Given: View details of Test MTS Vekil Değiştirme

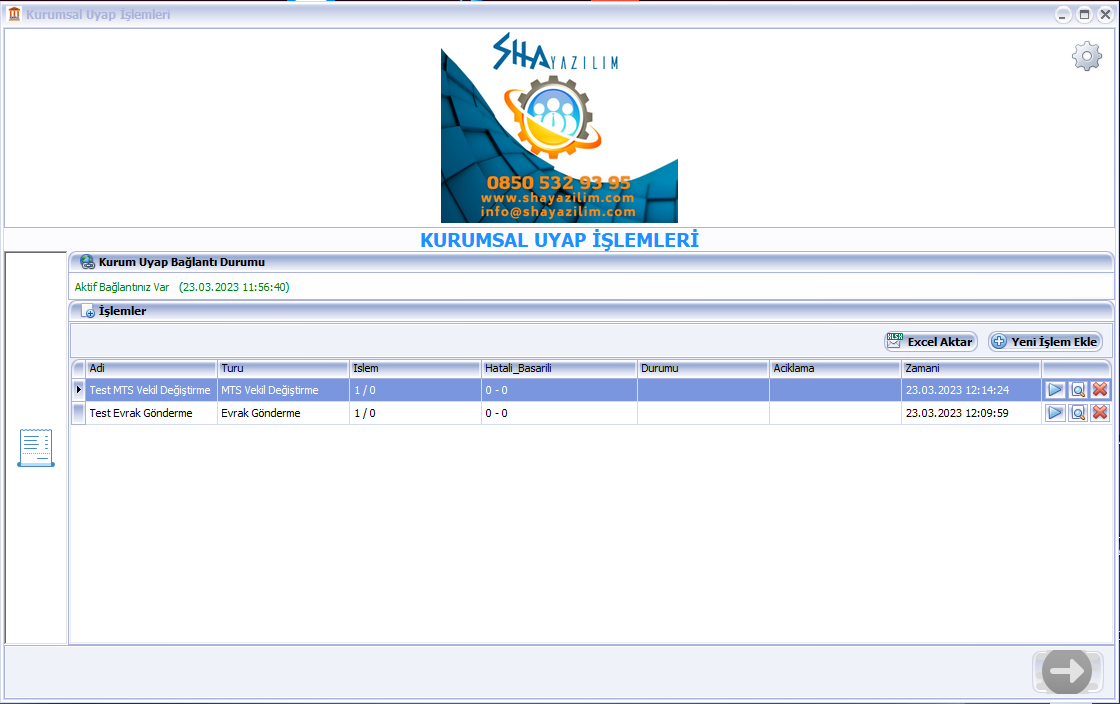Looking at the screenshot, I should coord(1078,390).
